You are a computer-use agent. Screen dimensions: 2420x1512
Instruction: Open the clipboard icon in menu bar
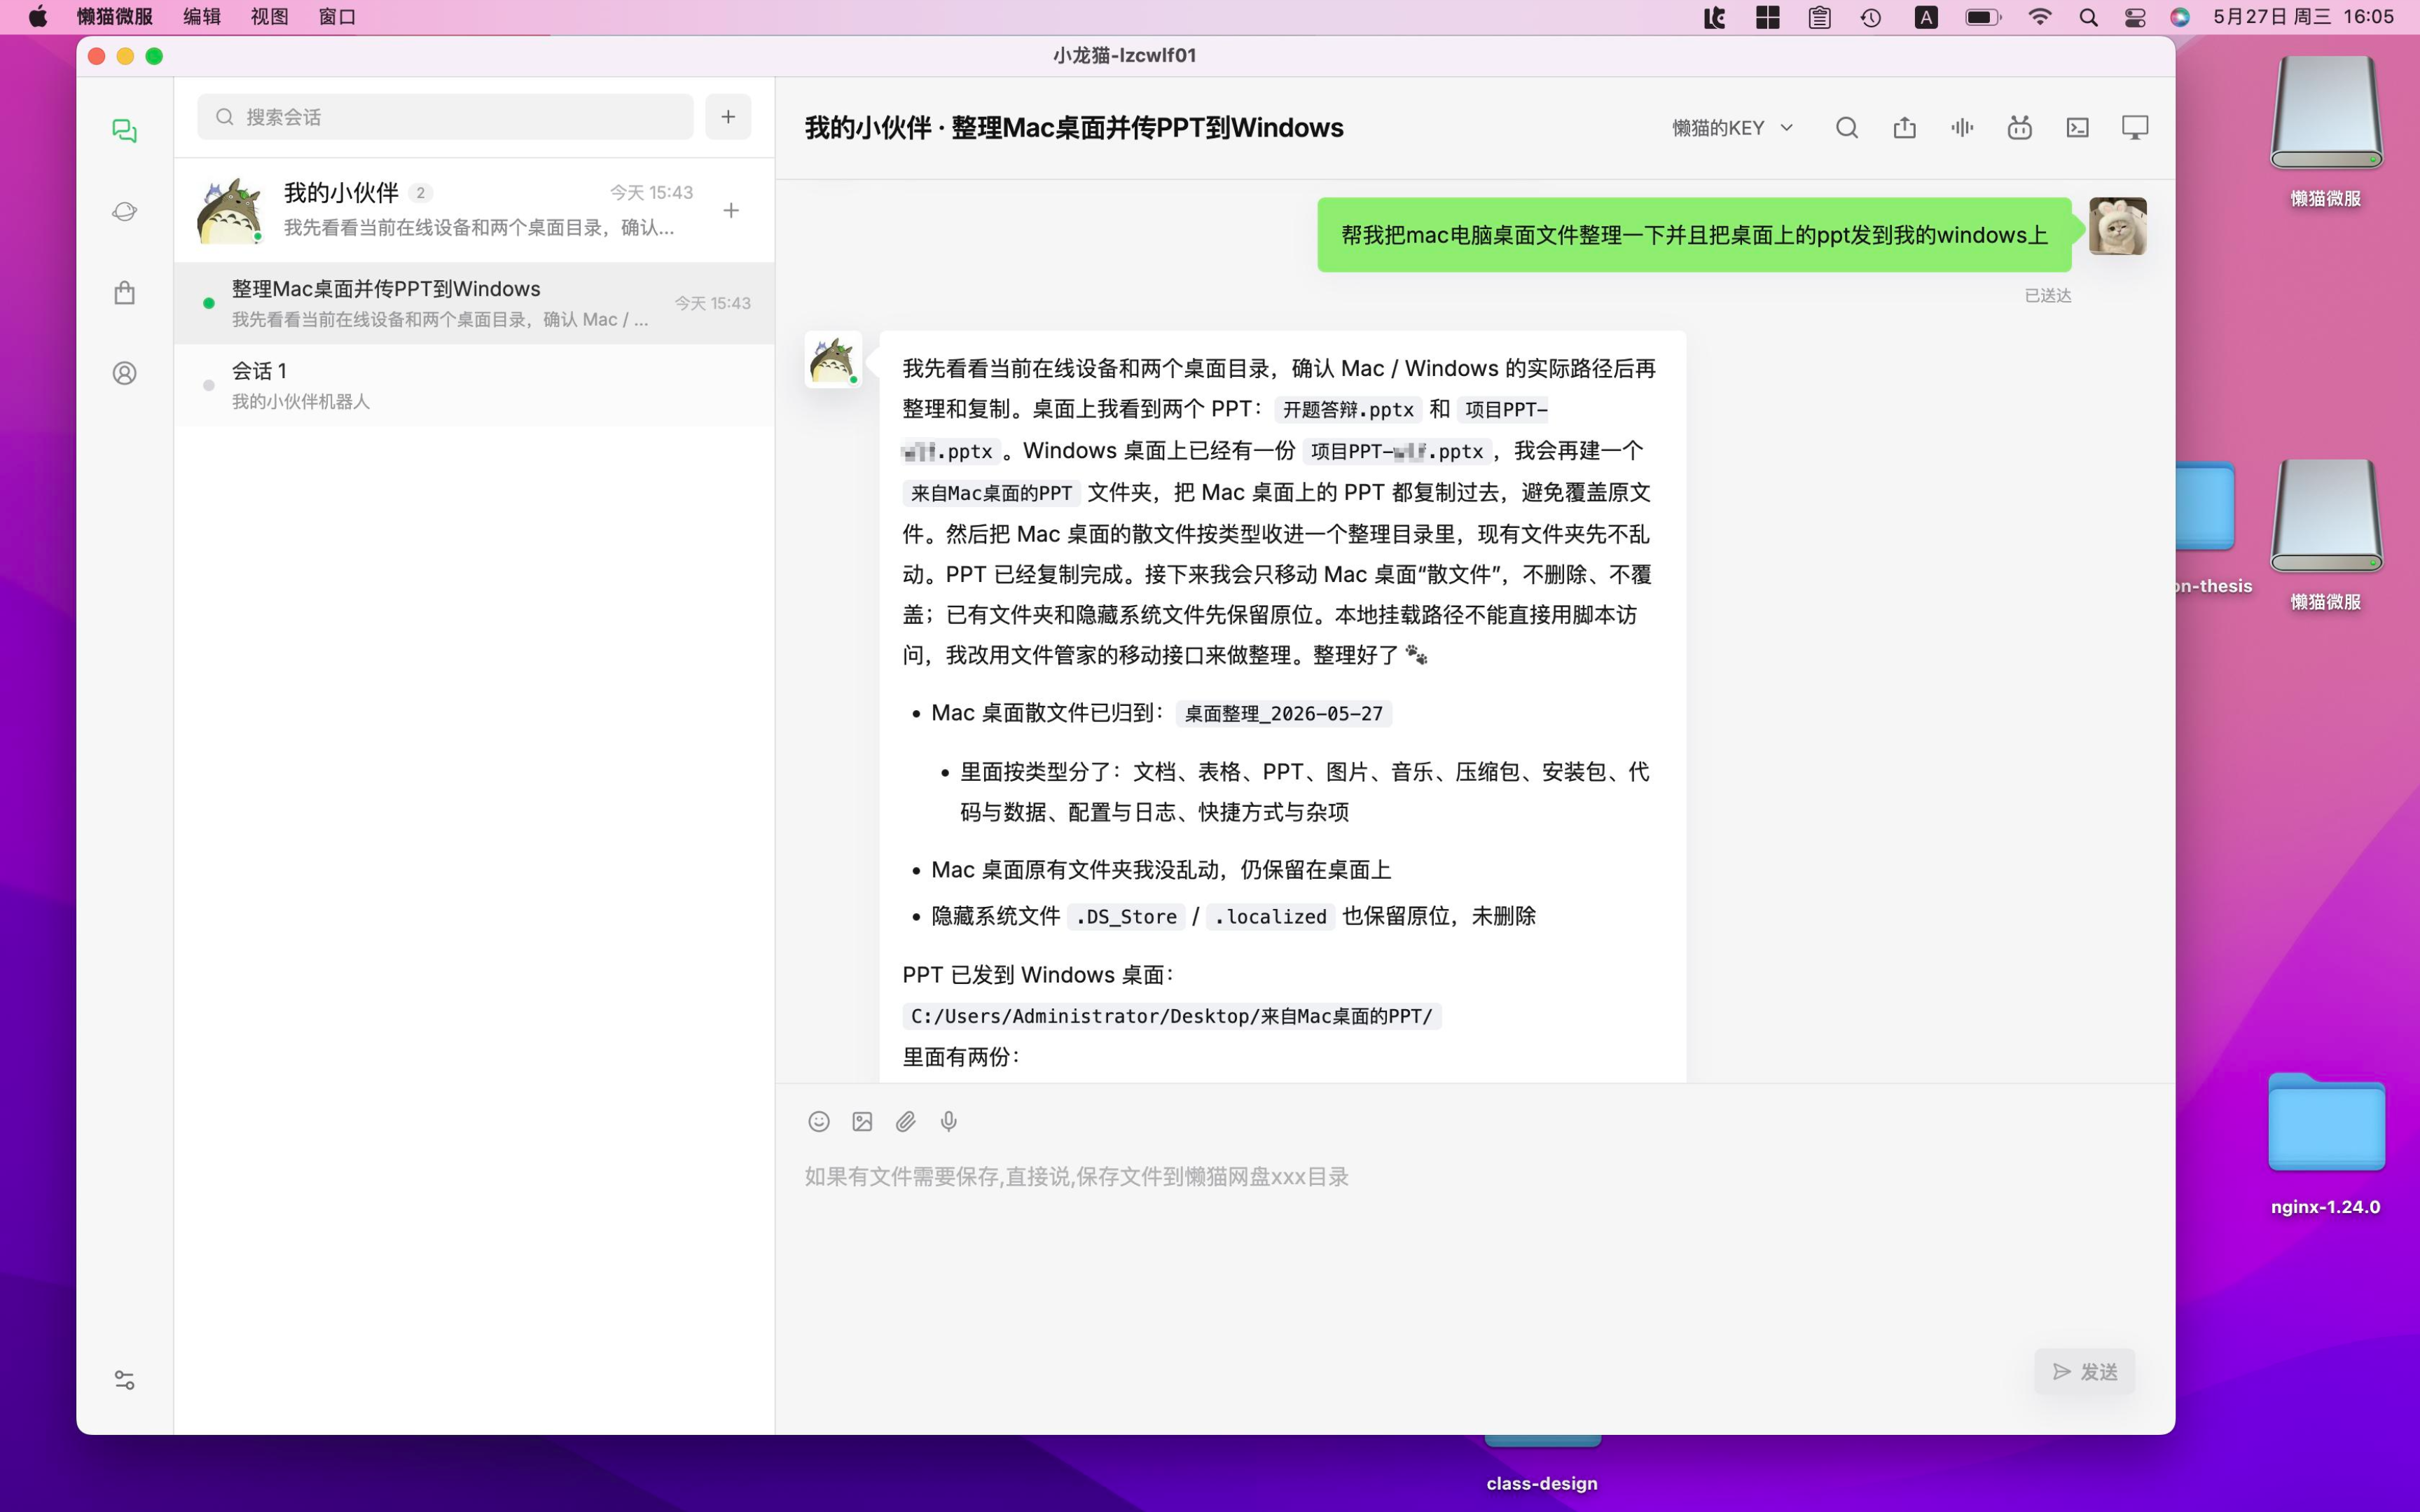click(1819, 17)
